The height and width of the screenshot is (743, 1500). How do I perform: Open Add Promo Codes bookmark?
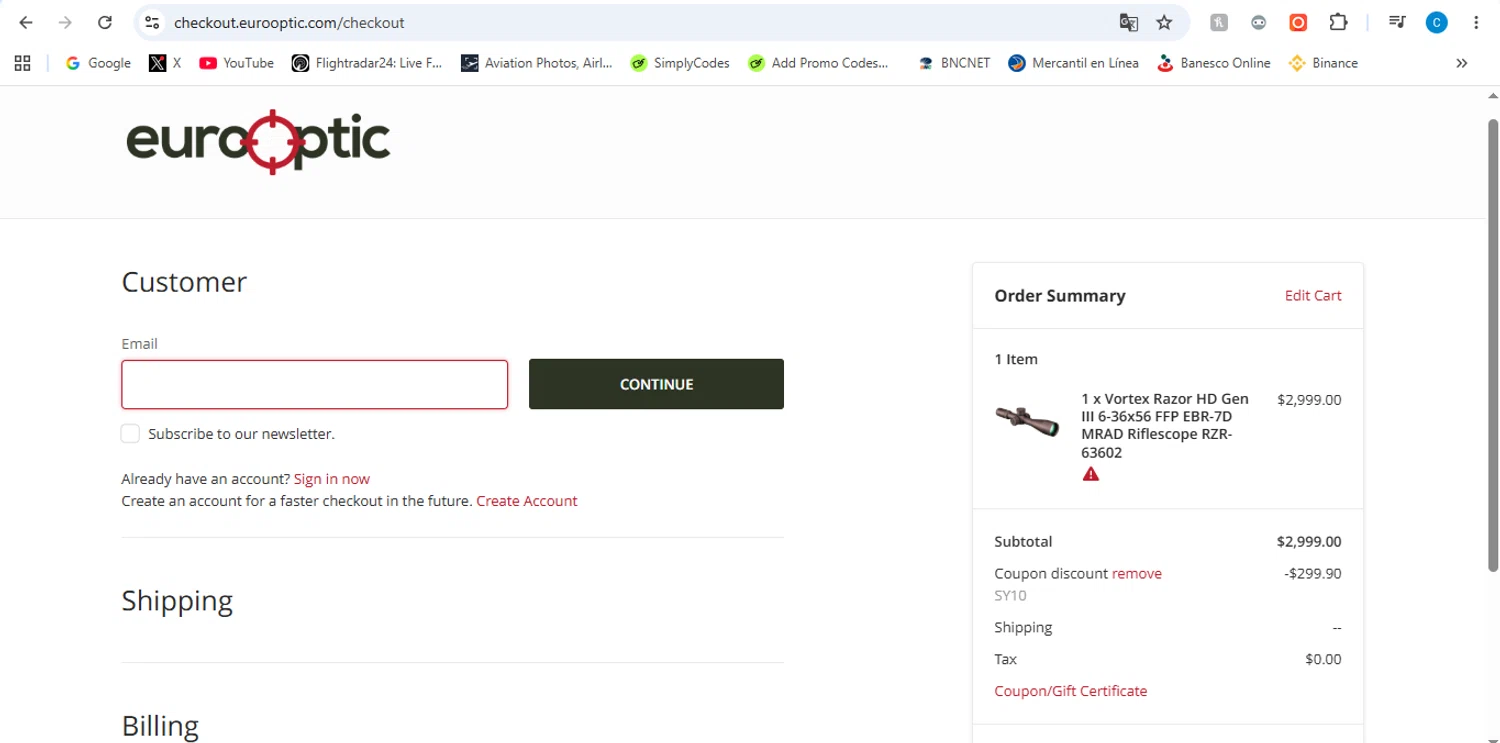tap(818, 63)
